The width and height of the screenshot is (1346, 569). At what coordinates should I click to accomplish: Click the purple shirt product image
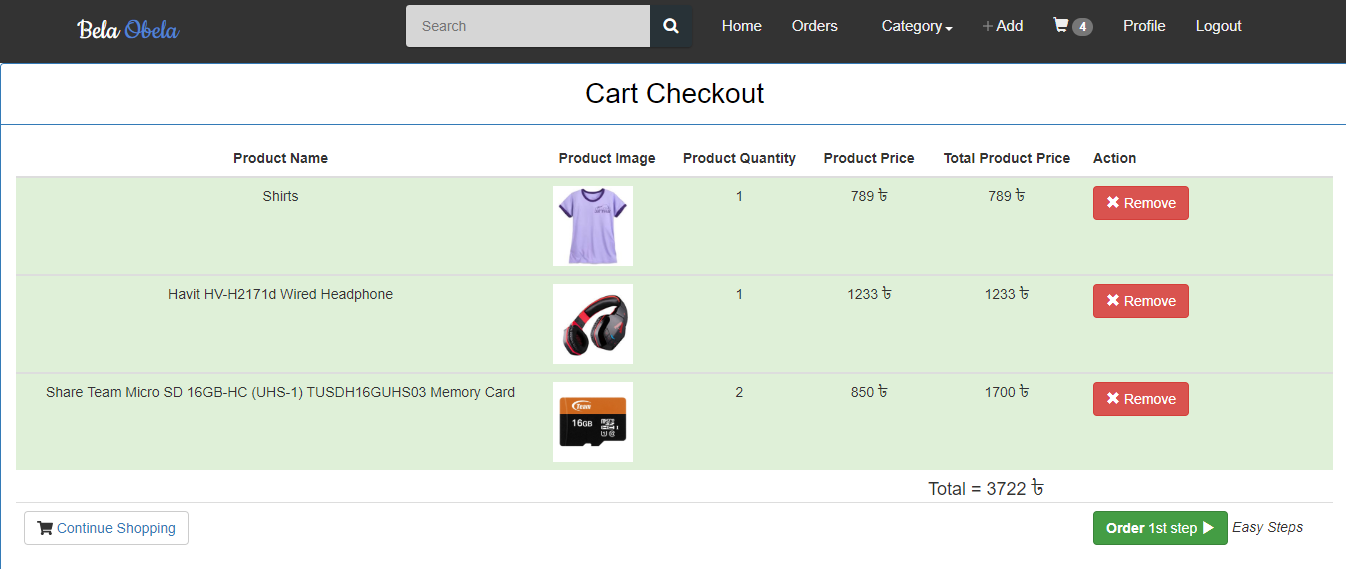pos(593,226)
